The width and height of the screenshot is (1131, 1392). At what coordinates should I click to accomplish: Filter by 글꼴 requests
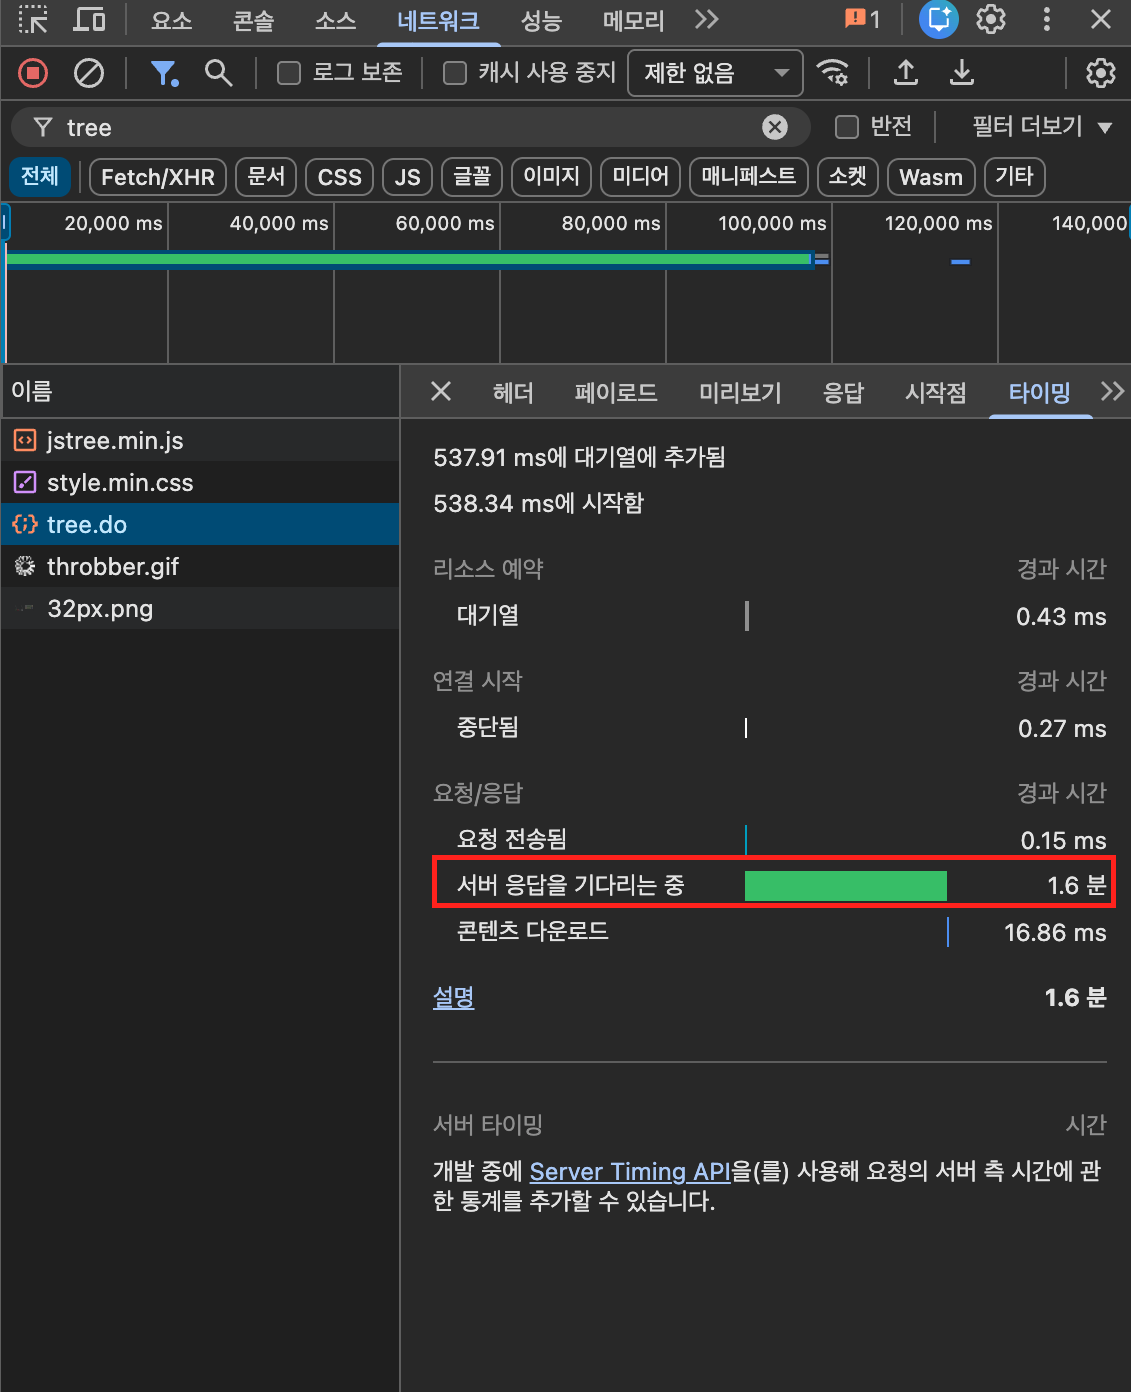tap(472, 177)
